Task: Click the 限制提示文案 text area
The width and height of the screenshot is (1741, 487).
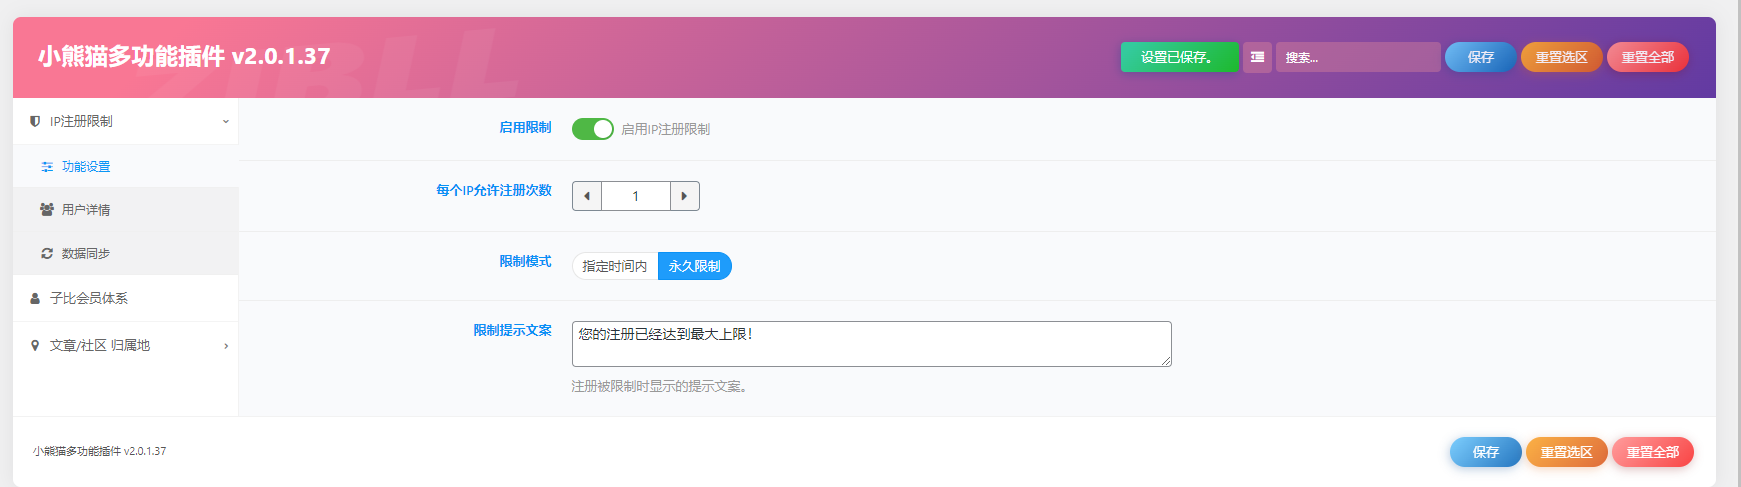Action: point(870,343)
